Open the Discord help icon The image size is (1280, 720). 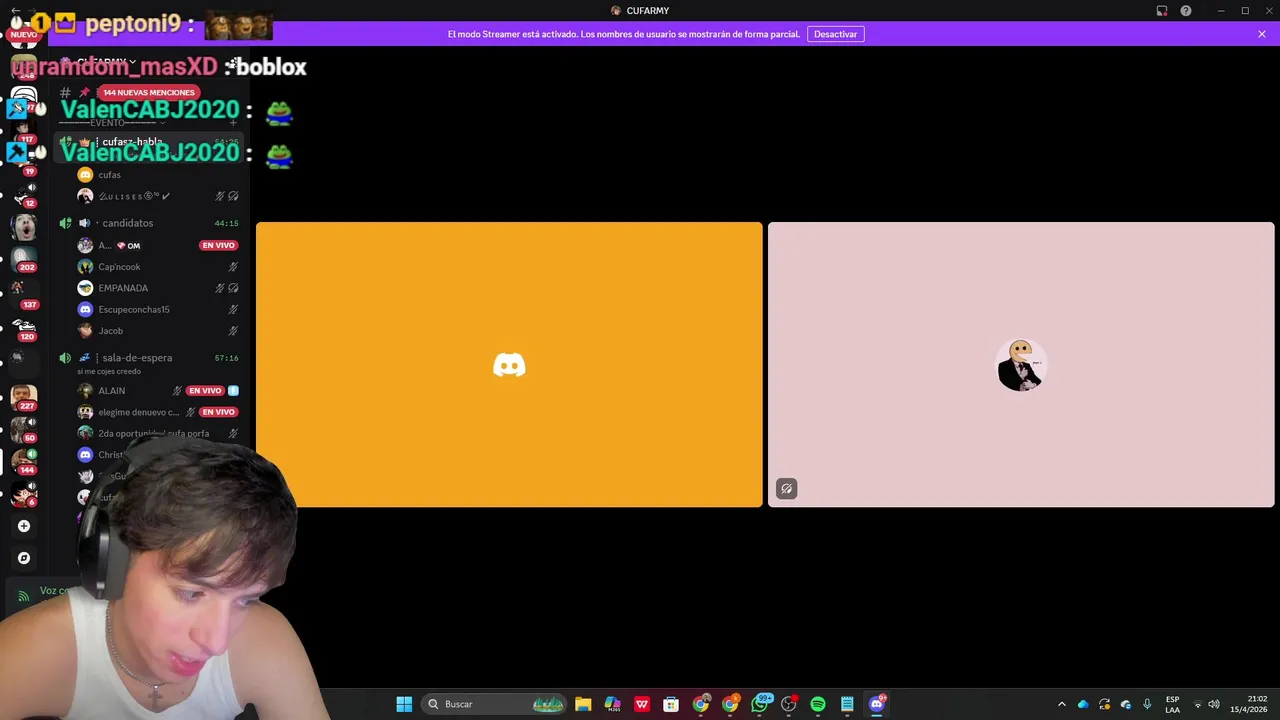(x=1186, y=11)
